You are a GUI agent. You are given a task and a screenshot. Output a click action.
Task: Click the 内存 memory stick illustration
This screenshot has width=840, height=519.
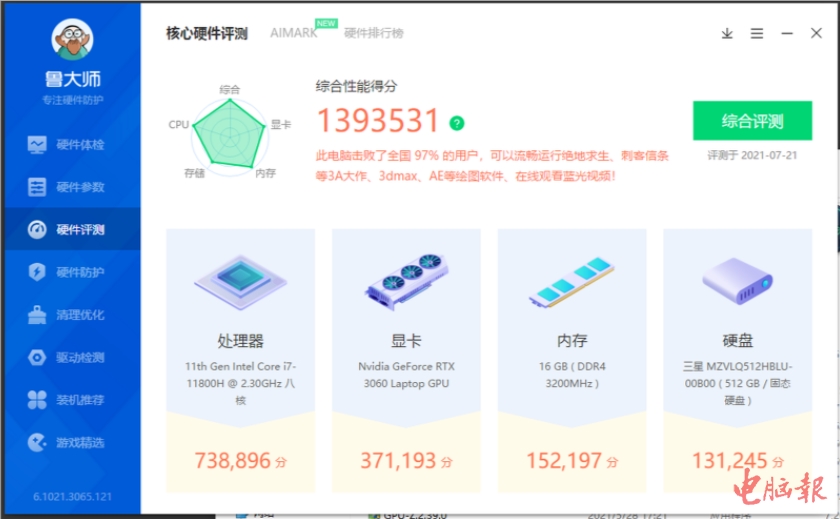pos(572,281)
